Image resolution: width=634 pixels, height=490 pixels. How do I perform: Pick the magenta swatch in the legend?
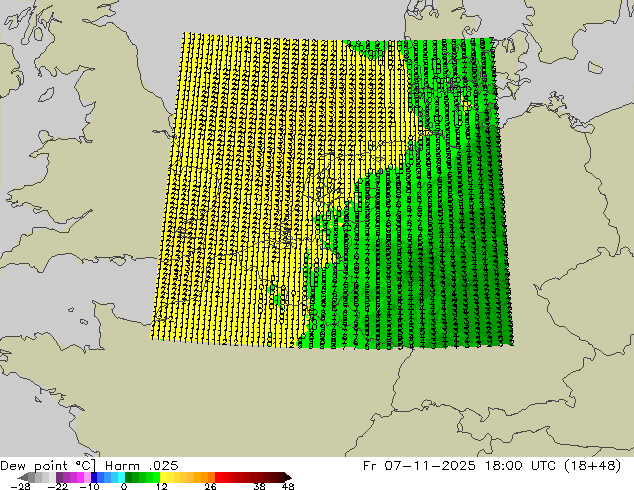point(80,477)
